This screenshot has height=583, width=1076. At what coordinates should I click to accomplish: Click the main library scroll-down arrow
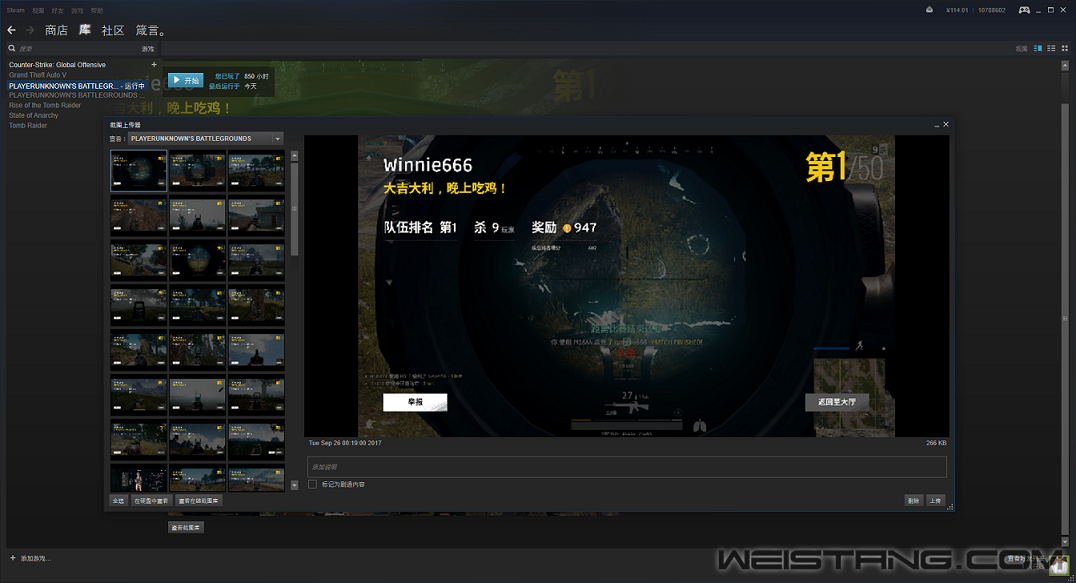point(1065,542)
